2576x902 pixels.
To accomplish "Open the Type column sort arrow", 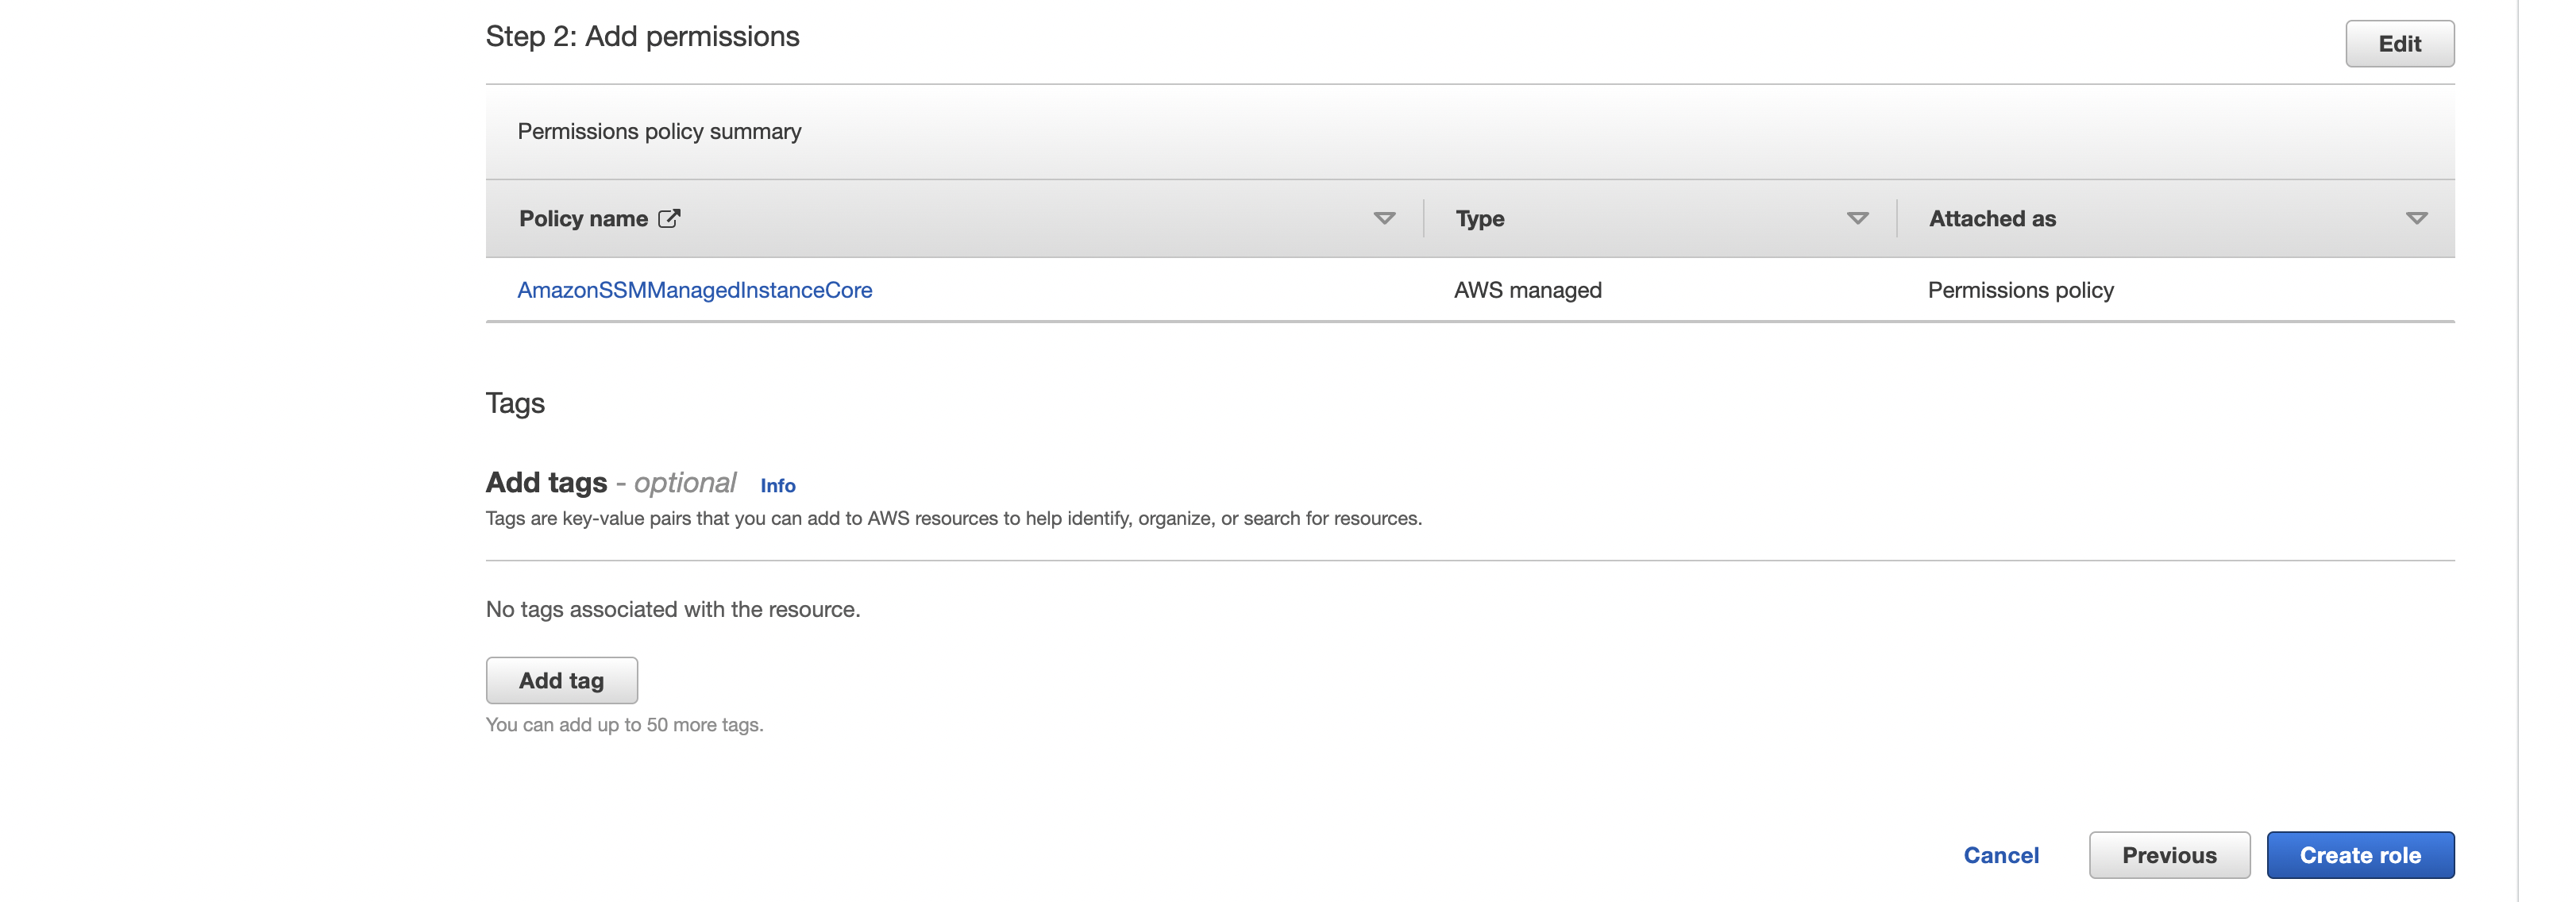I will tap(1857, 218).
